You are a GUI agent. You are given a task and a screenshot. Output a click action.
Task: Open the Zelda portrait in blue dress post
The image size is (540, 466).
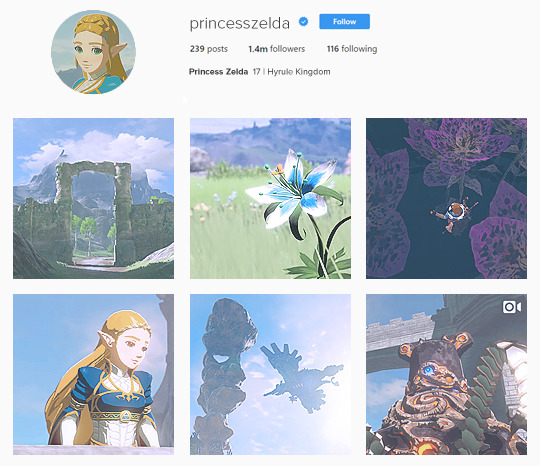(x=93, y=374)
